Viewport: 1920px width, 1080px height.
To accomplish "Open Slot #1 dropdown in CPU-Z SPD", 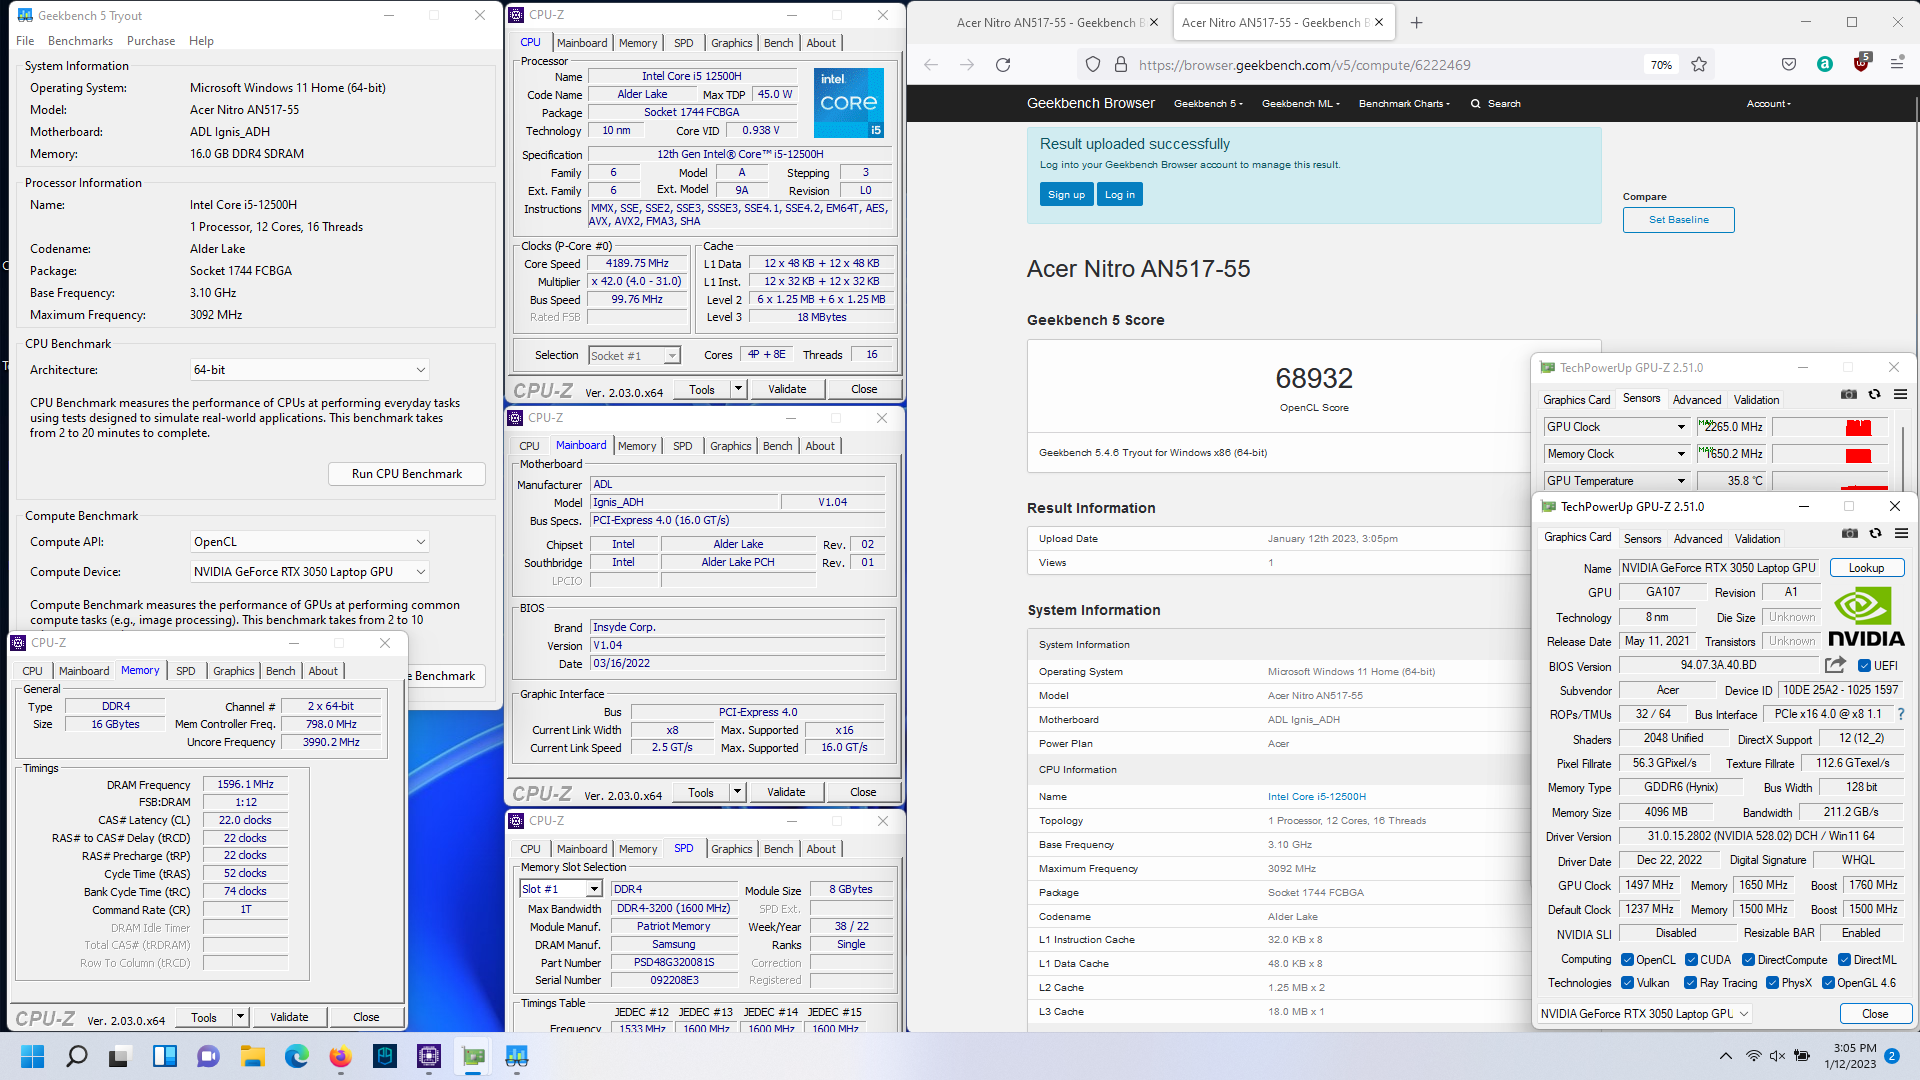I will [561, 889].
